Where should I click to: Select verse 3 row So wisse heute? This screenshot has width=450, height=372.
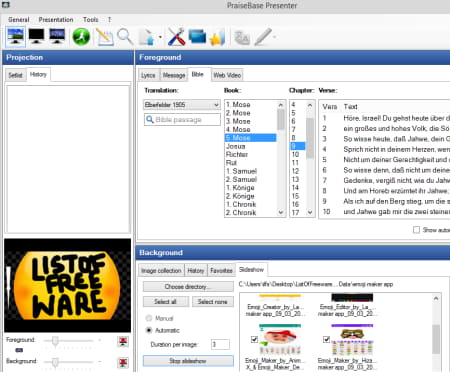385,139
